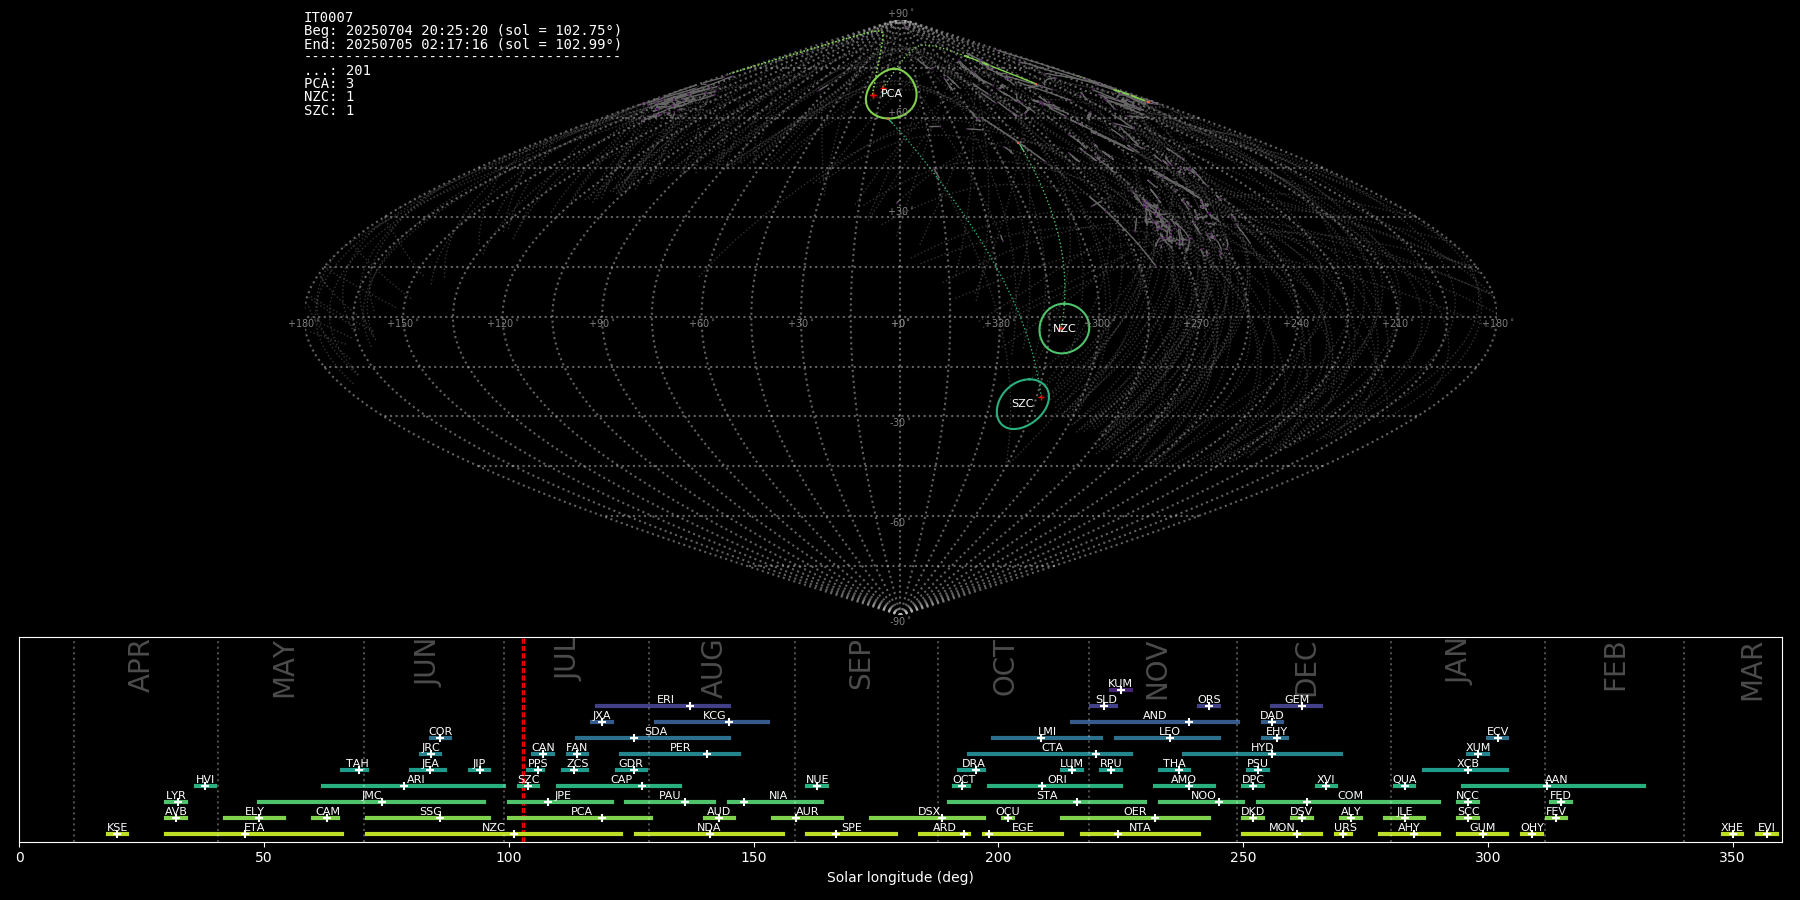Screen dimensions: 1800x900
Task: Click the STA shower label in the timeline
Action: [x=1047, y=795]
